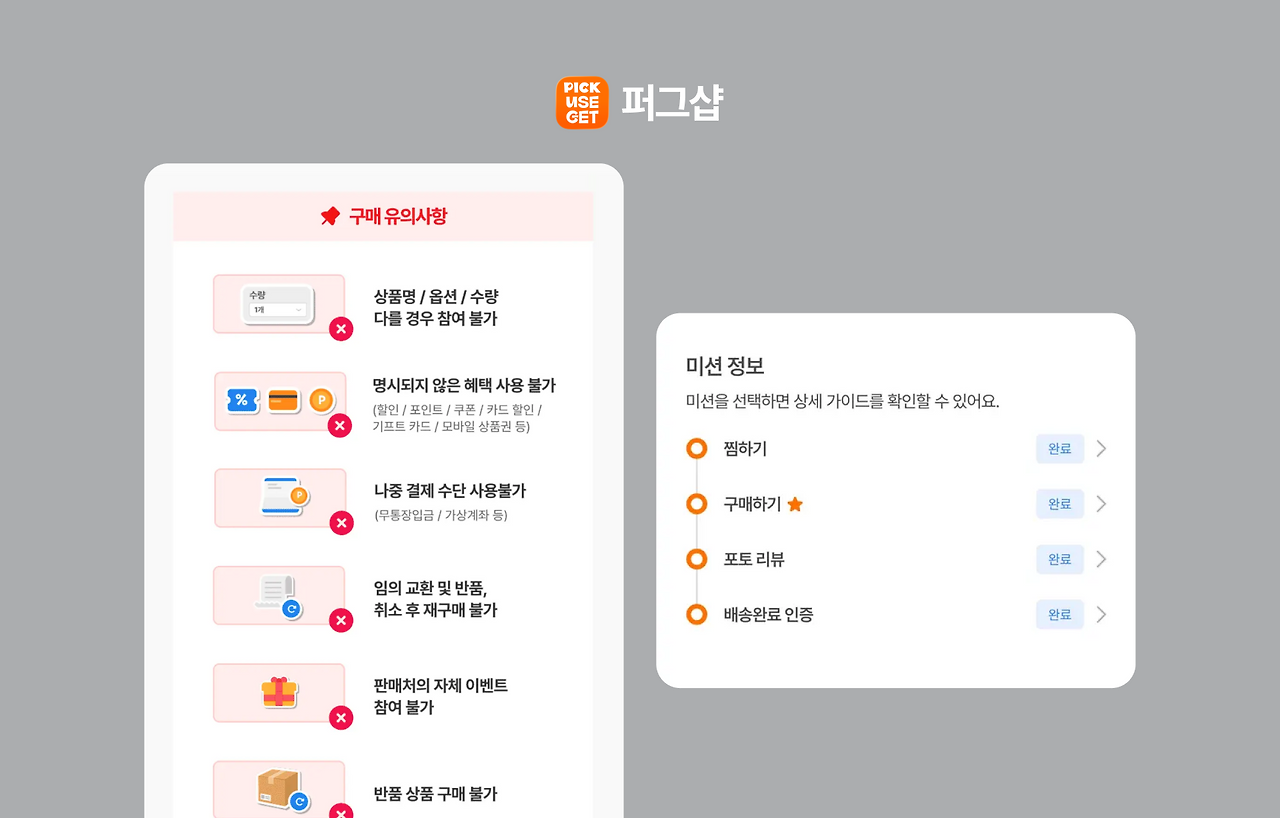Select the 배송완료 인증 step circle
This screenshot has height=818, width=1280.
697,614
